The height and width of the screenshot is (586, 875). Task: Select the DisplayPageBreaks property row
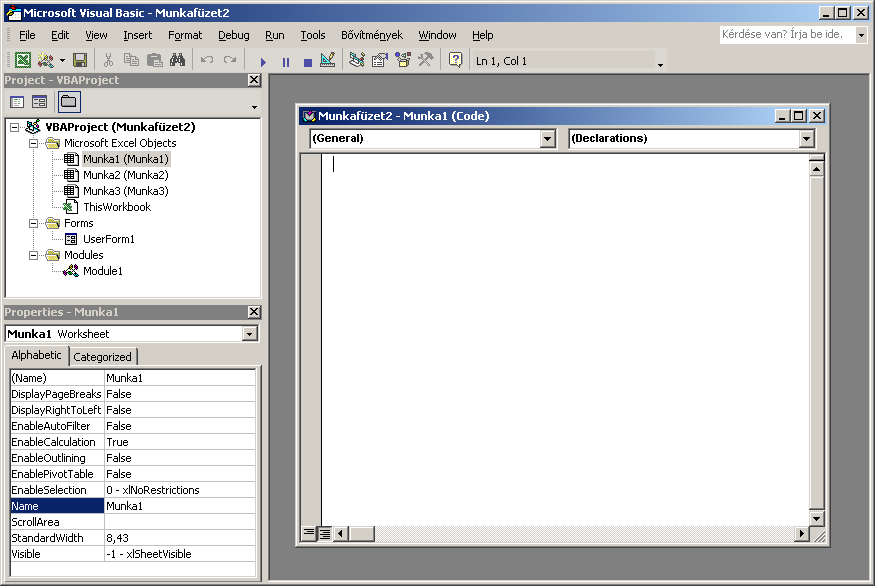[x=133, y=394]
